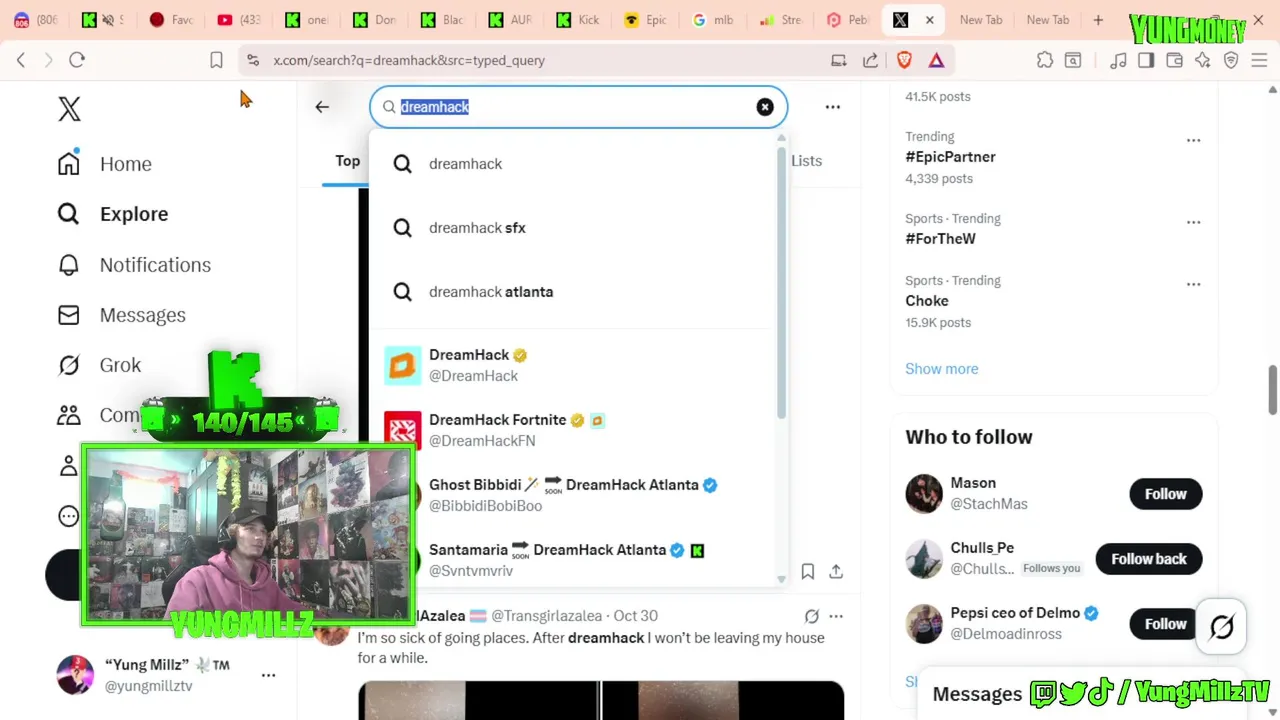Viewport: 1280px width, 720px height.
Task: Switch to the Lists tab
Action: click(806, 161)
